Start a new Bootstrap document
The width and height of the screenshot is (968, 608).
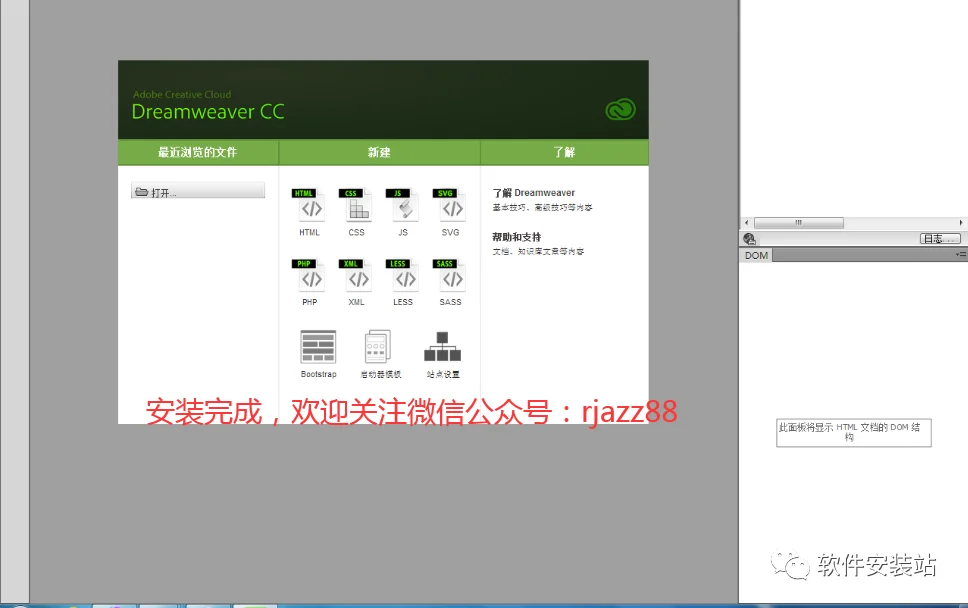[x=319, y=354]
